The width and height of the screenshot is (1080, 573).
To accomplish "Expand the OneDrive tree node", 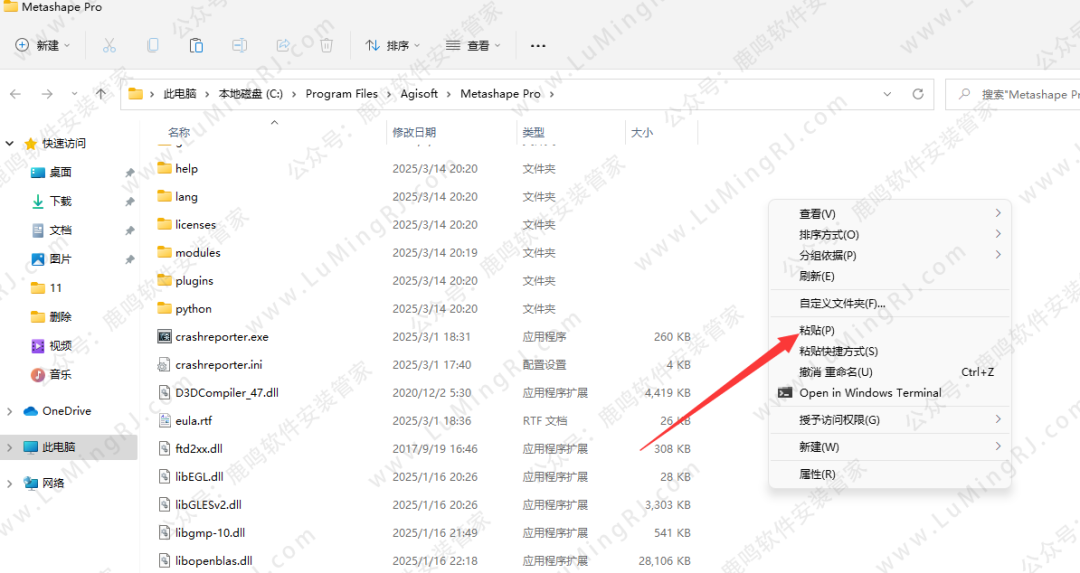I will (10, 411).
